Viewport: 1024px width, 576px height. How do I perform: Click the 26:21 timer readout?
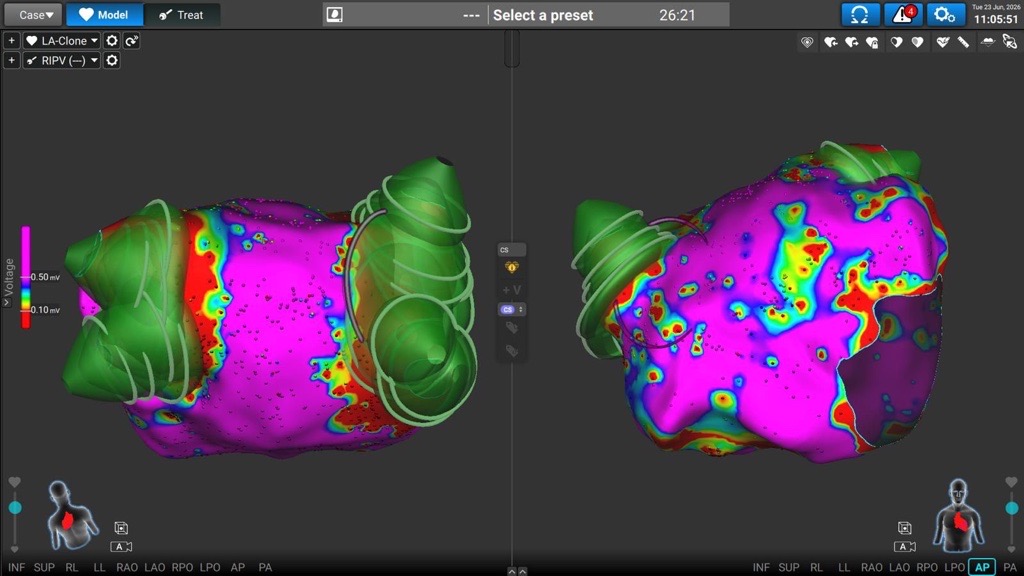tap(677, 15)
